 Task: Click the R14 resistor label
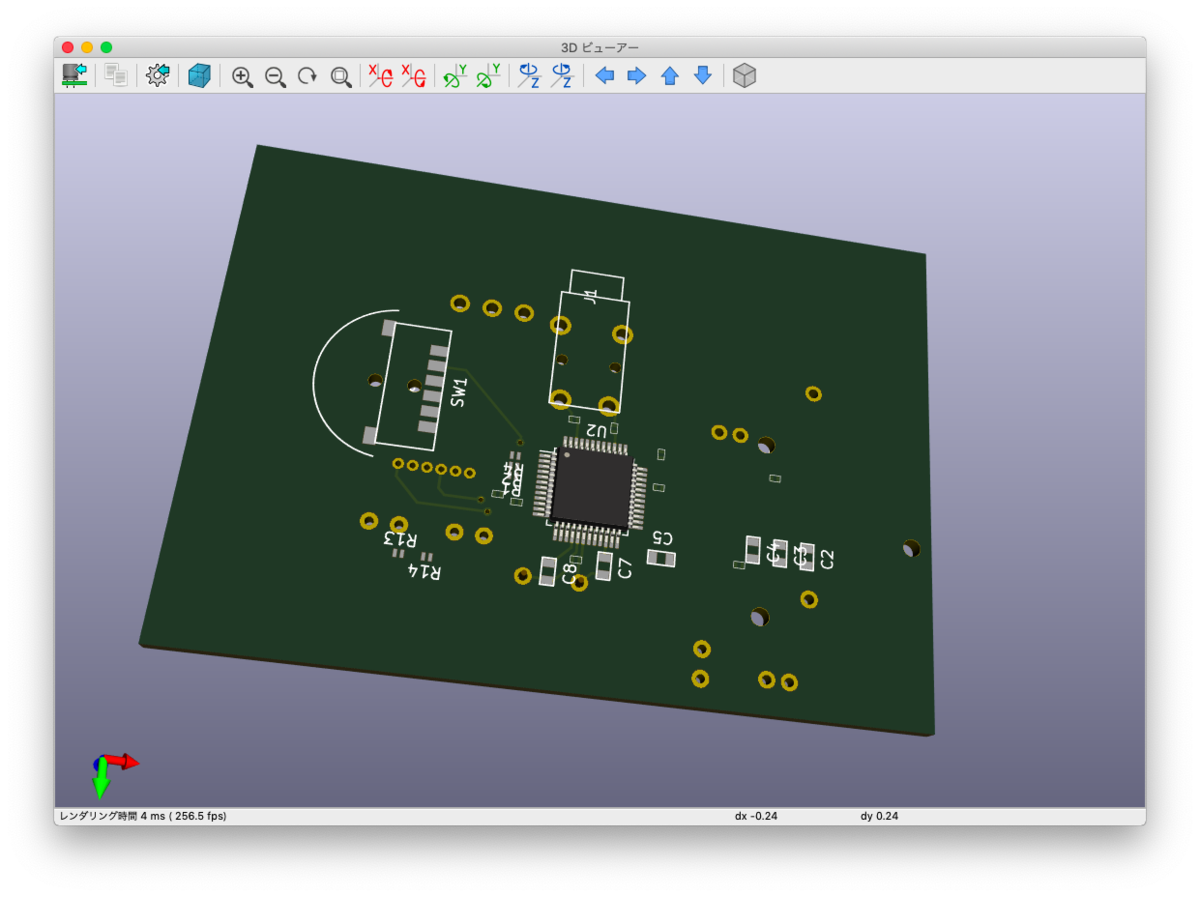[x=425, y=571]
